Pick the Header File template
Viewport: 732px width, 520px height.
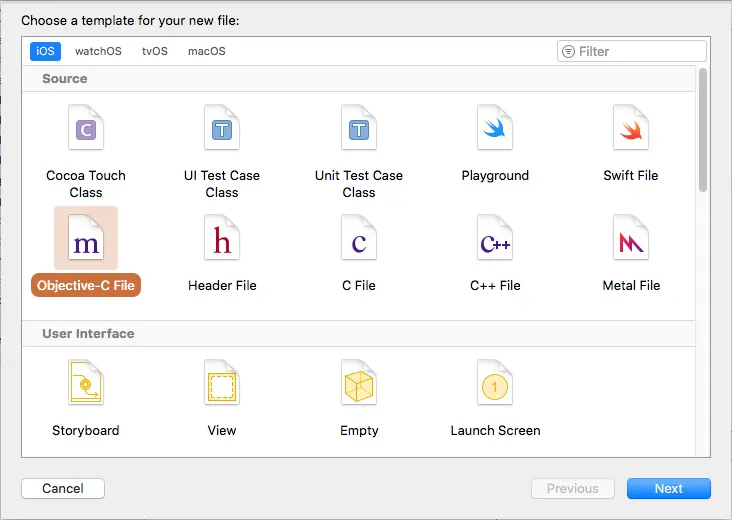coord(221,240)
